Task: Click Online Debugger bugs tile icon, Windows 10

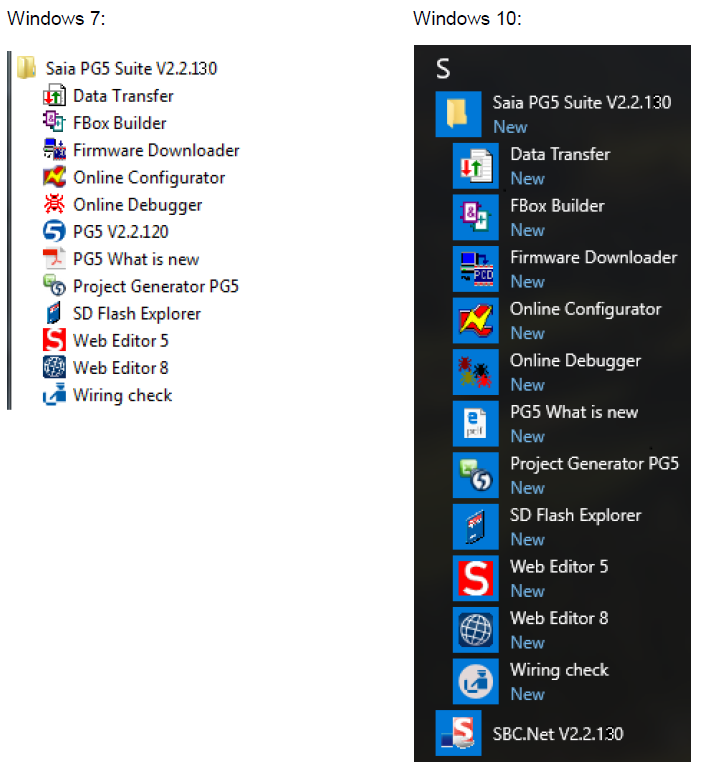Action: [x=475, y=372]
